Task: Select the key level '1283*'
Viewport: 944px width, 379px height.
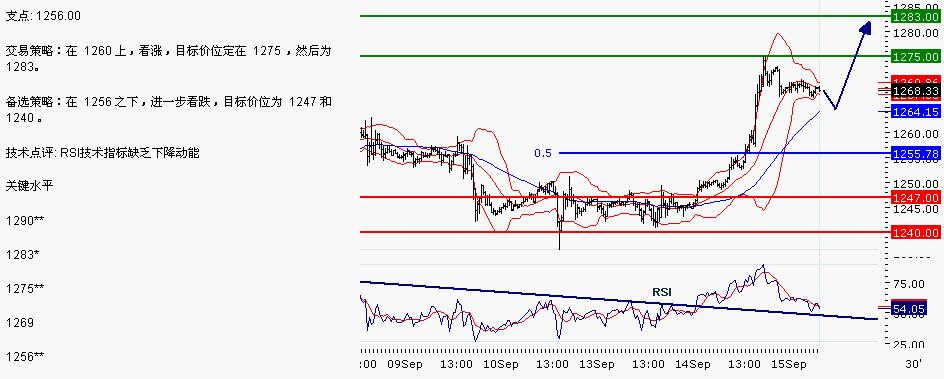Action: [22, 254]
